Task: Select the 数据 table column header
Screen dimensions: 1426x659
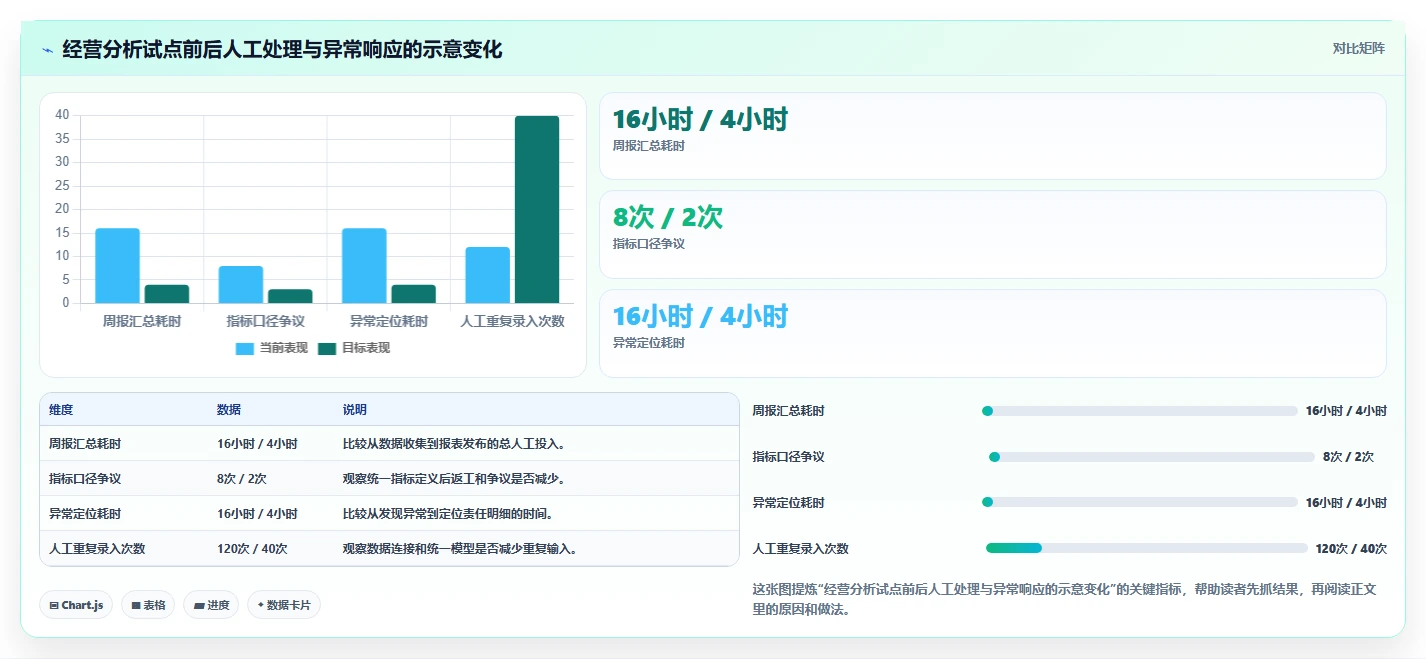Action: (x=229, y=410)
